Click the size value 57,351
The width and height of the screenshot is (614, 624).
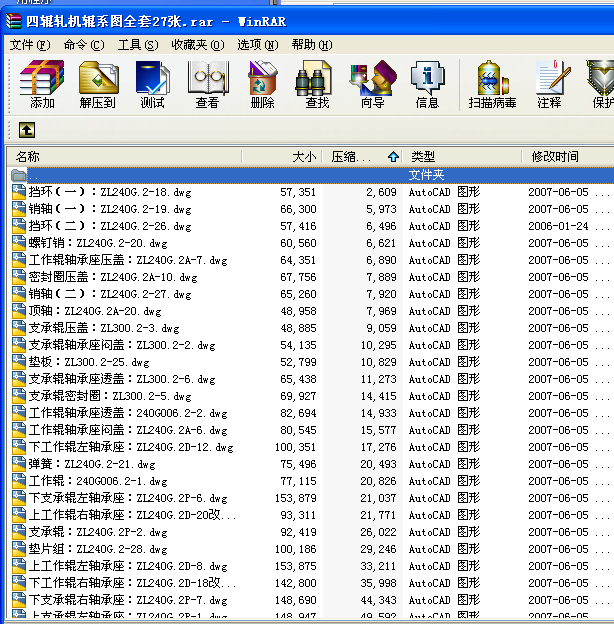(x=298, y=192)
